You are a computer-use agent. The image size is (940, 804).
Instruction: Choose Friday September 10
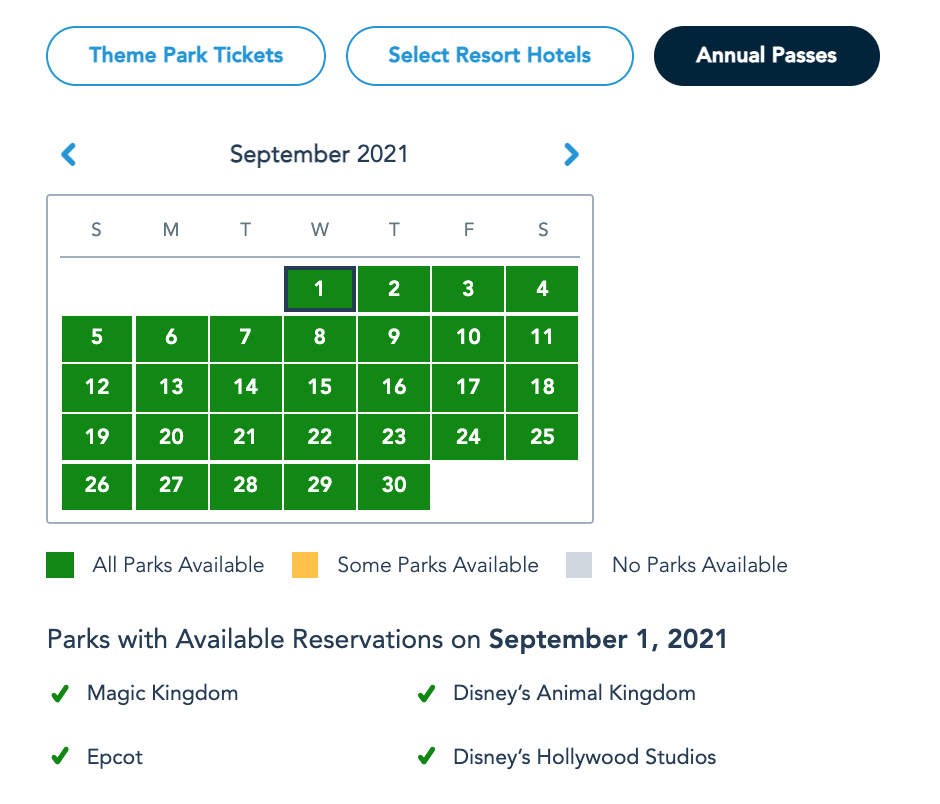[468, 337]
